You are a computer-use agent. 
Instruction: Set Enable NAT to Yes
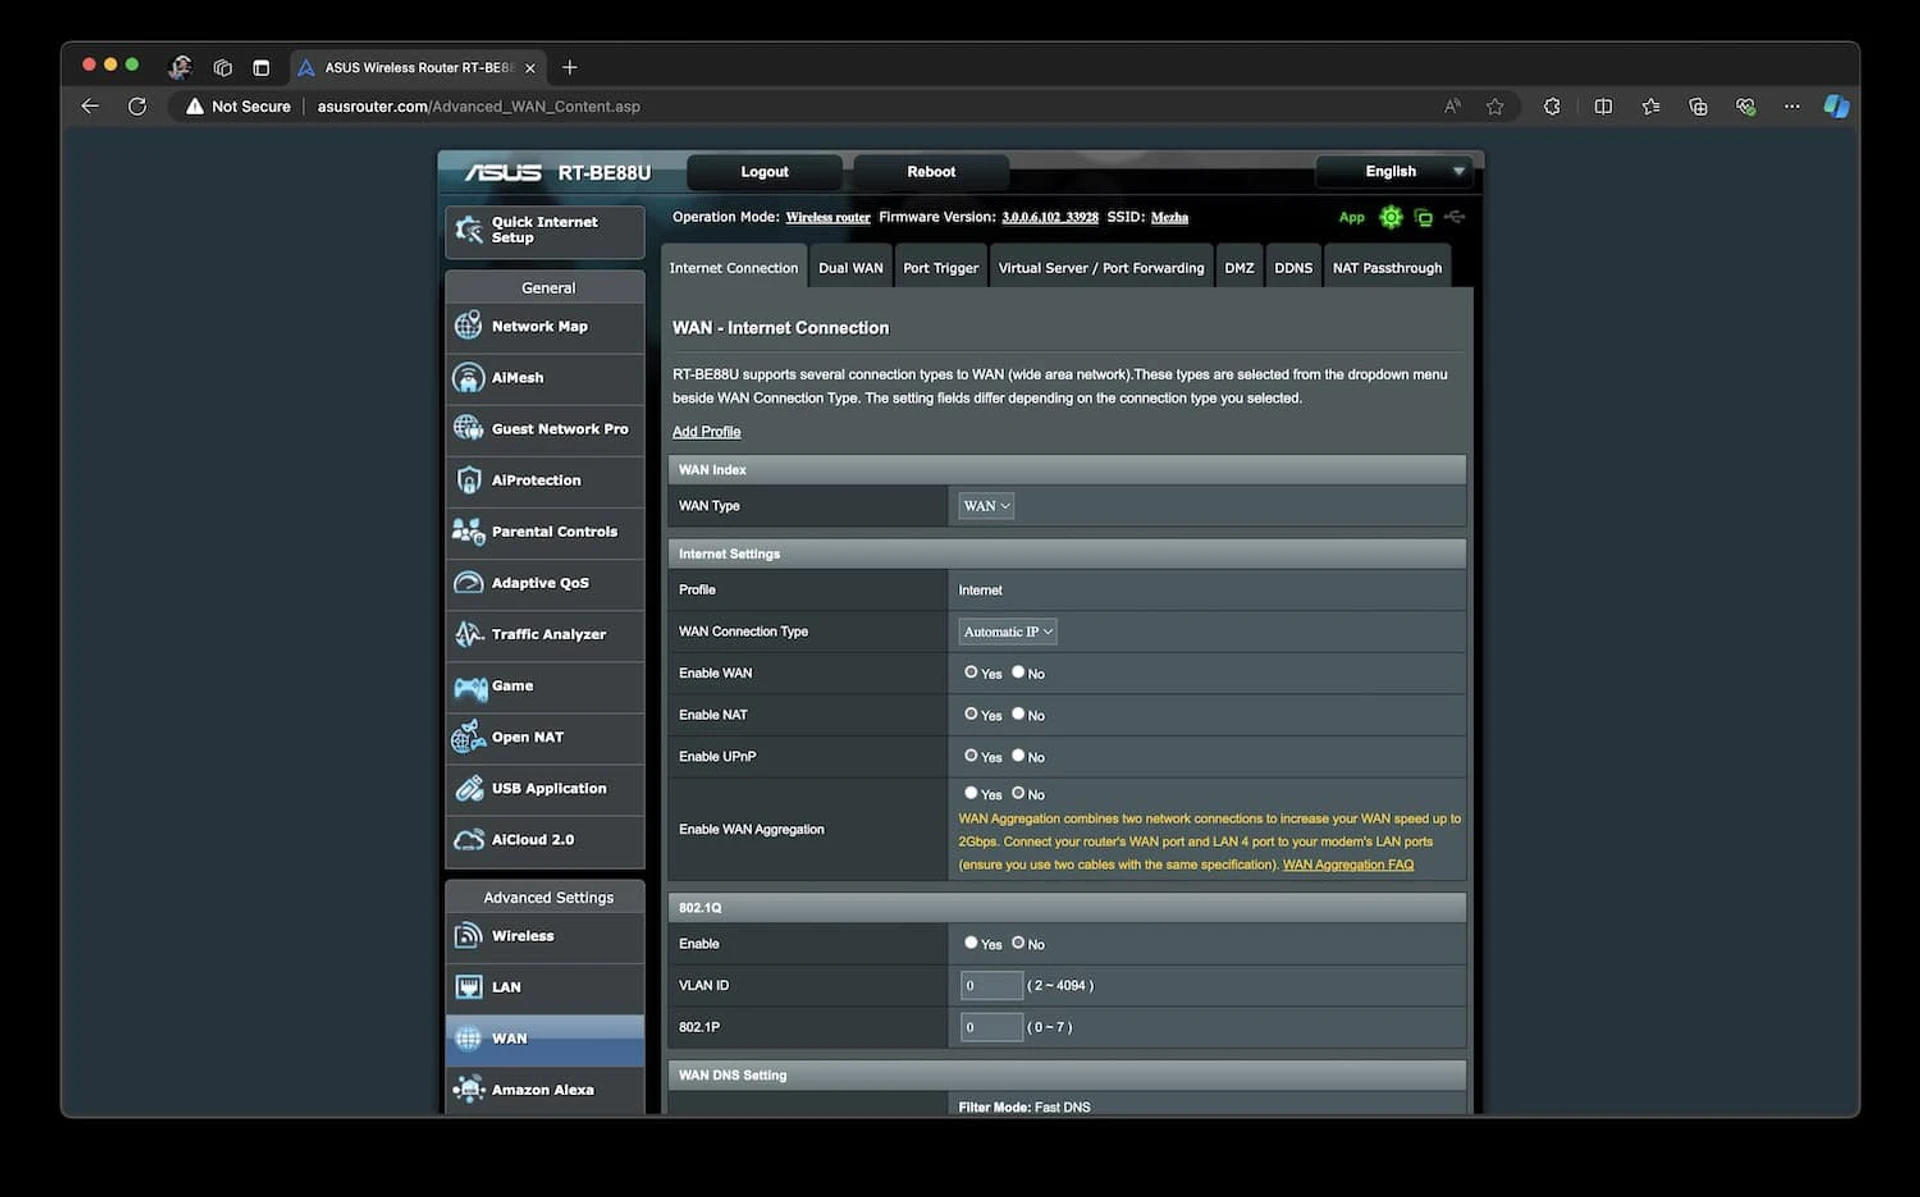[970, 714]
